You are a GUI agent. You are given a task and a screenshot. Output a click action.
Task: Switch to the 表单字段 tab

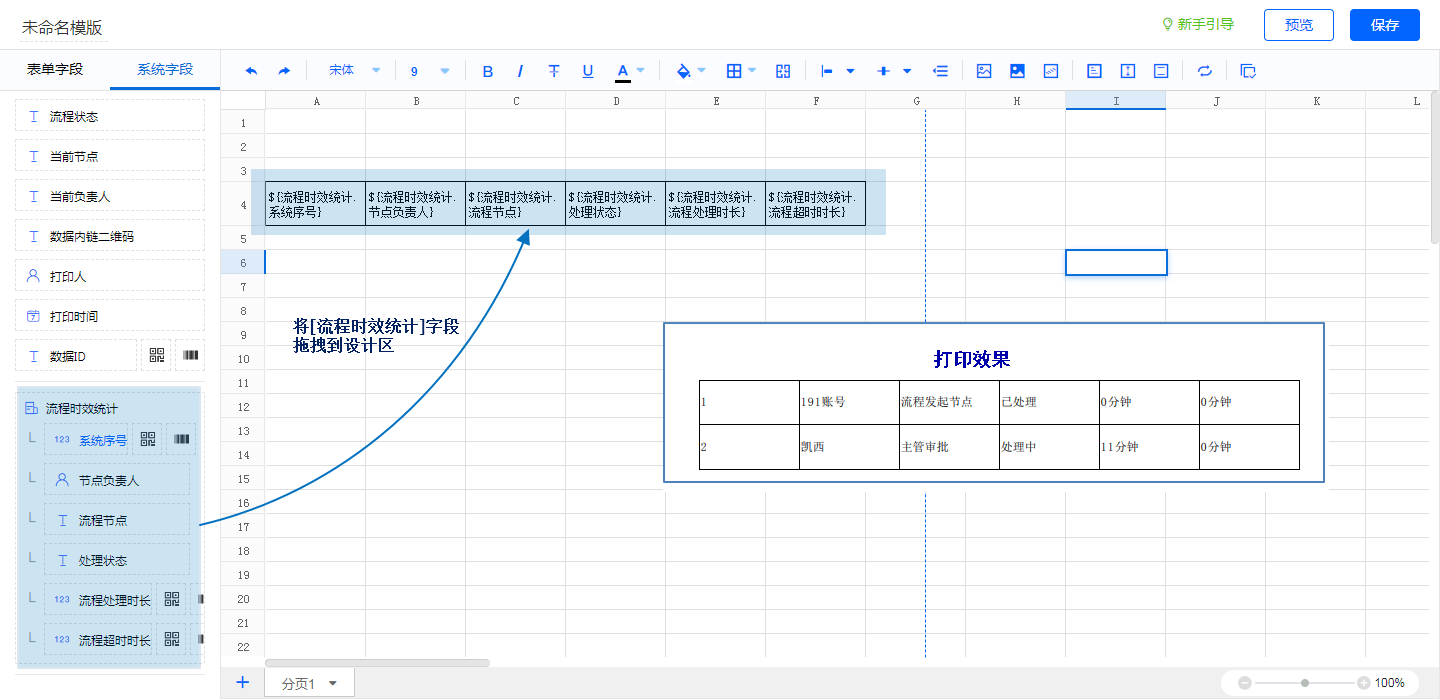coord(55,69)
